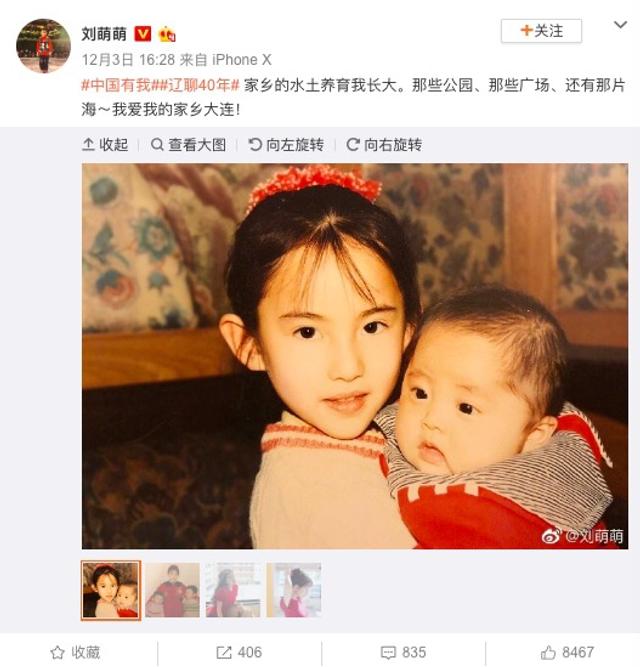
Task: Toggle the thumbs-up like showing 8467
Action: pyautogui.click(x=567, y=652)
